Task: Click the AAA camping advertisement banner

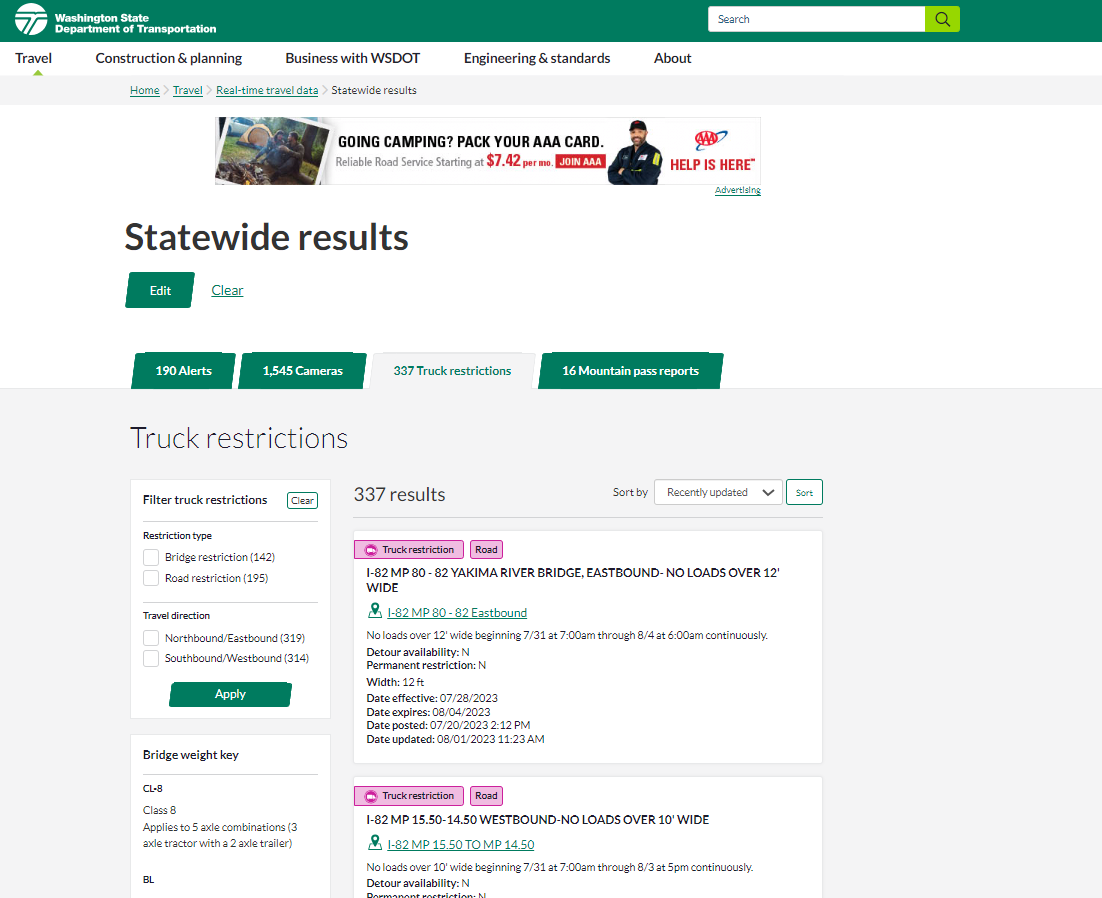Action: (x=487, y=151)
